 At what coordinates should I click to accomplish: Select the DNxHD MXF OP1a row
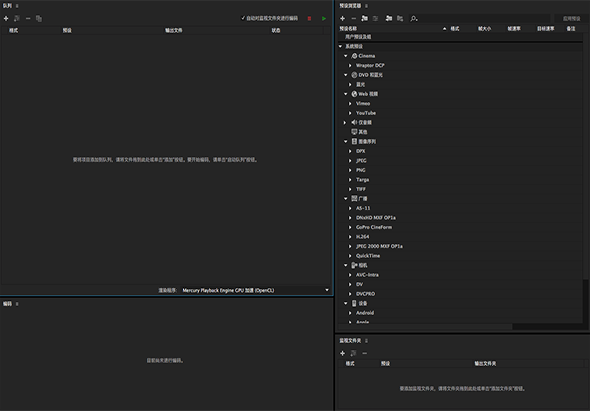click(x=460, y=218)
